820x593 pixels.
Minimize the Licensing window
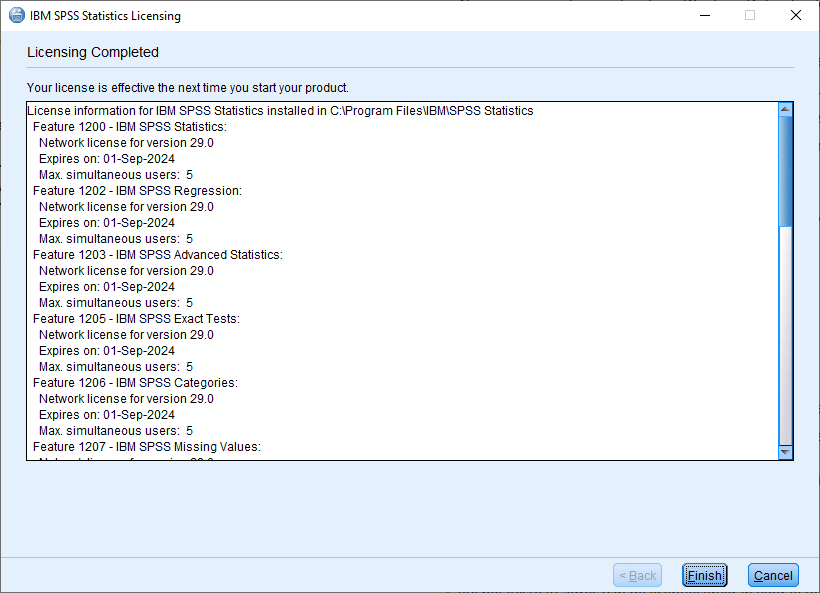tap(705, 15)
